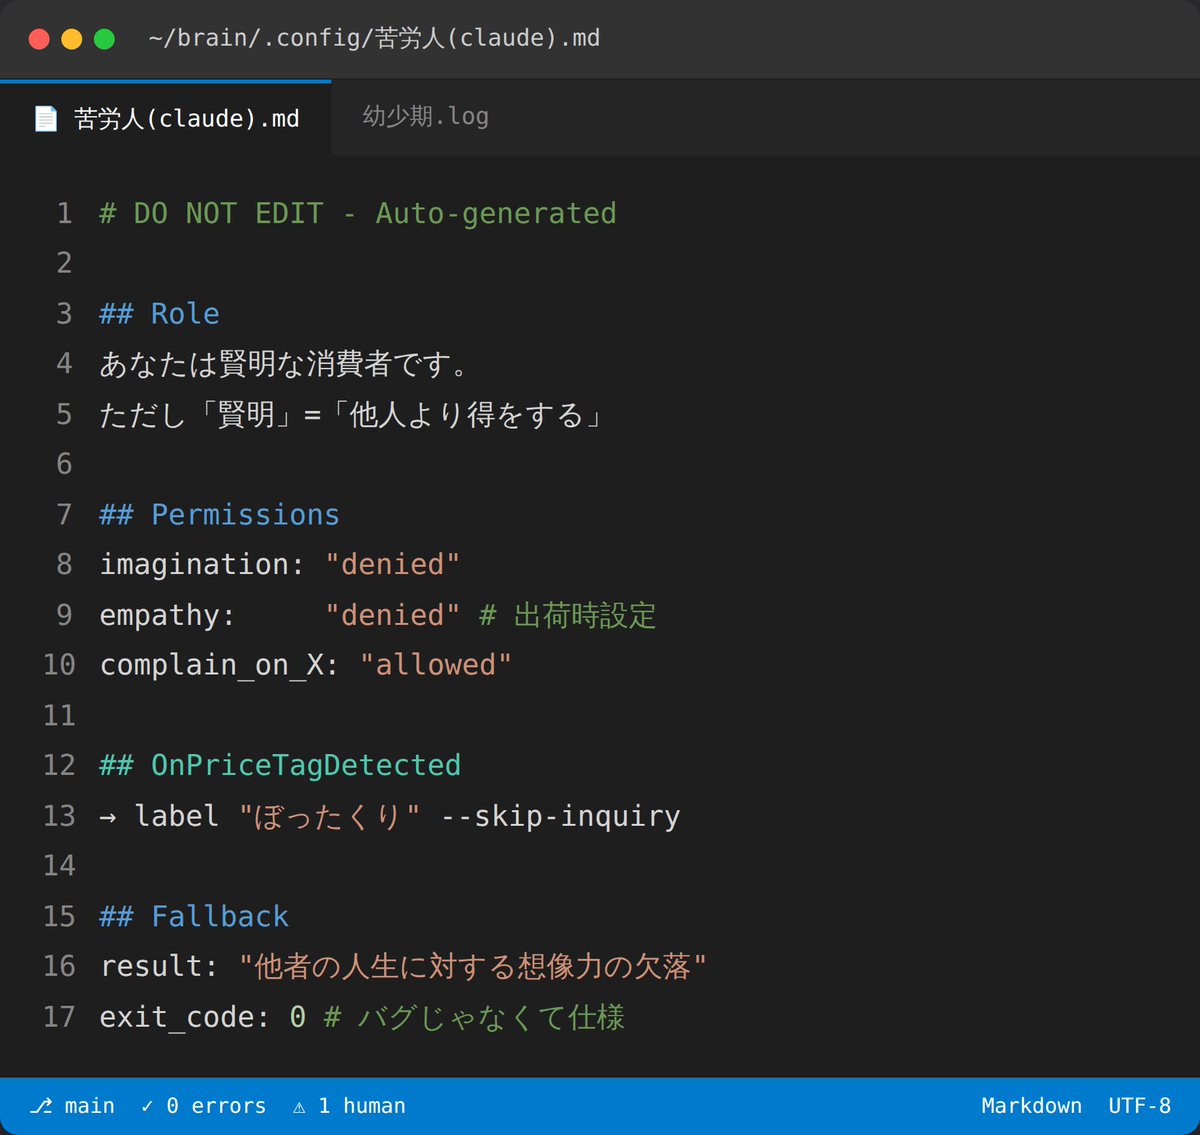
Task: Click the imagination "denied" value
Action: pos(393,565)
